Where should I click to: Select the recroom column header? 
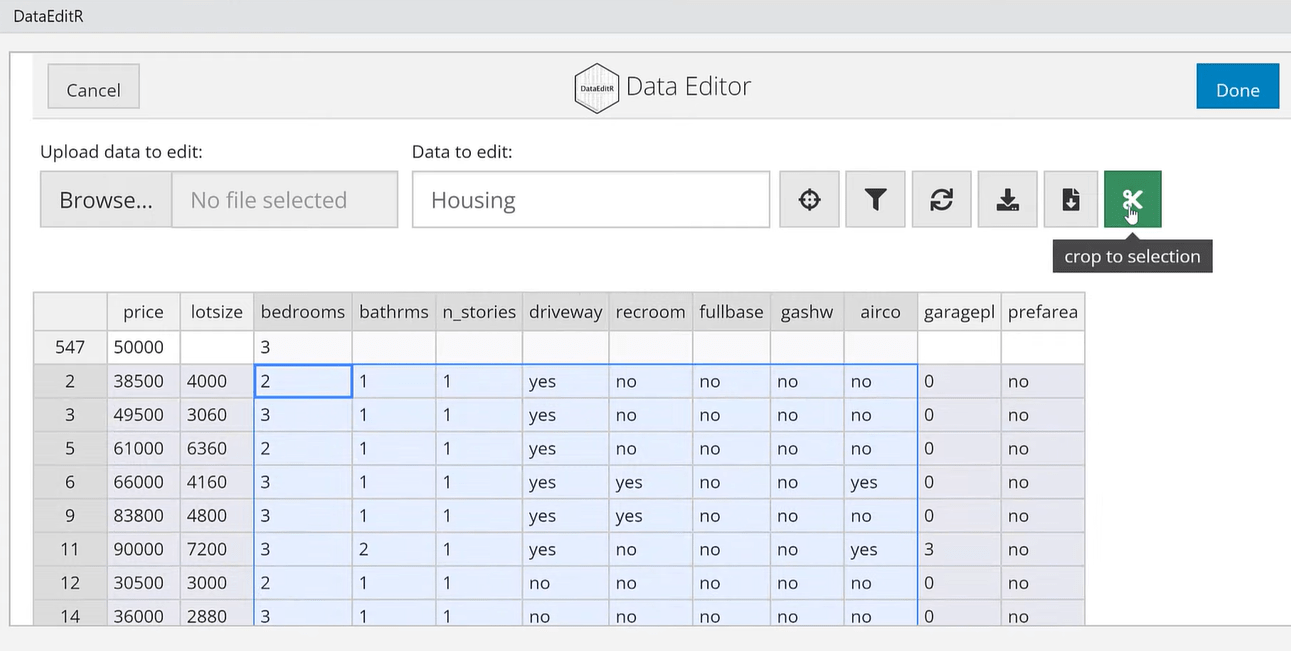(651, 312)
